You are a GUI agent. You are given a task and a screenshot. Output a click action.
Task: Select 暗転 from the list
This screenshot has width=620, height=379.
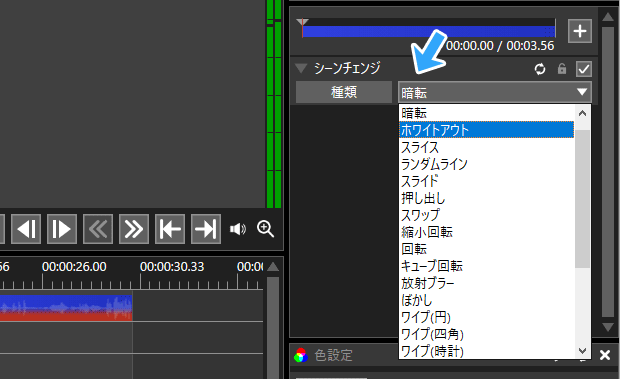[x=486, y=113]
